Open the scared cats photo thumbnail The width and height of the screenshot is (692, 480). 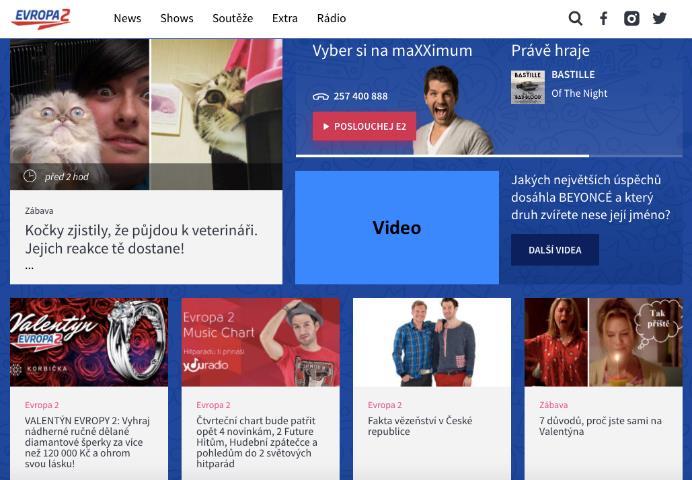click(x=146, y=114)
